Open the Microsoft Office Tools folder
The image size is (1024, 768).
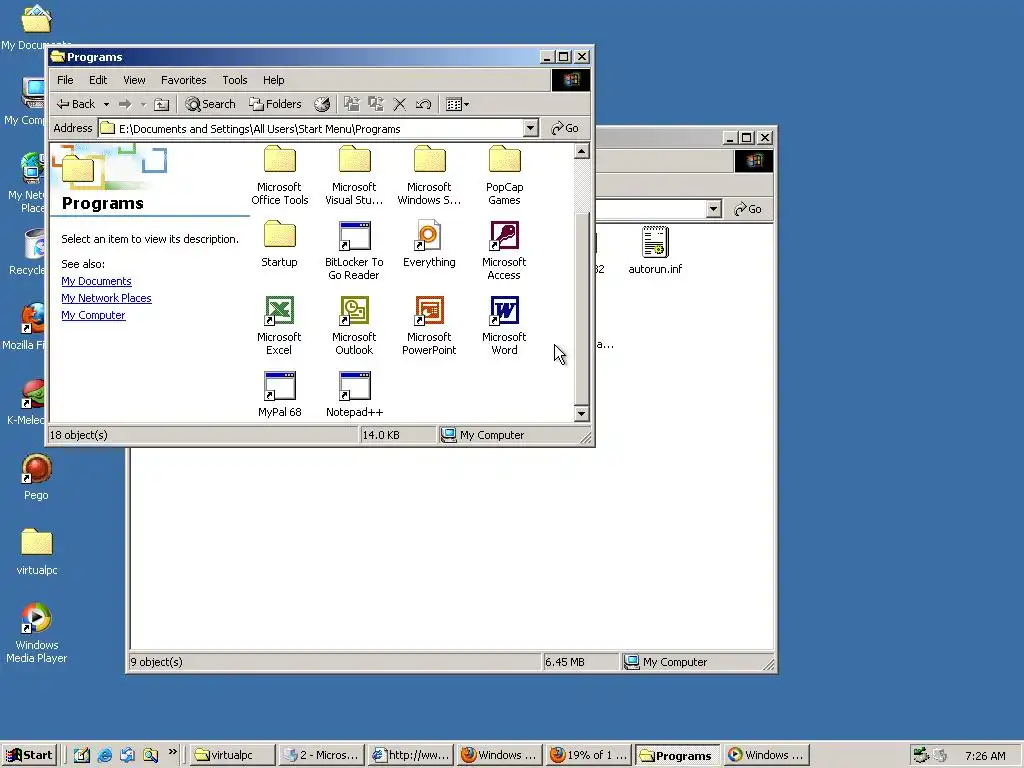pyautogui.click(x=280, y=175)
